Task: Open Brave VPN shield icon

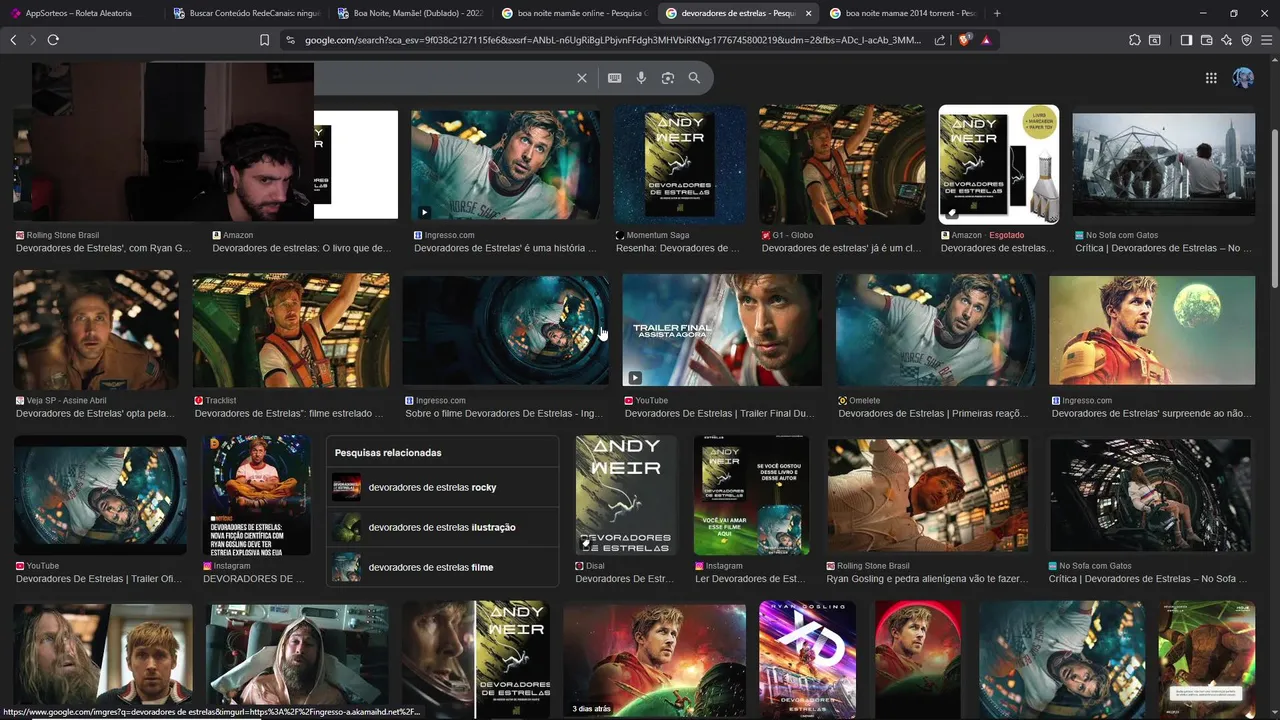Action: point(1246,40)
